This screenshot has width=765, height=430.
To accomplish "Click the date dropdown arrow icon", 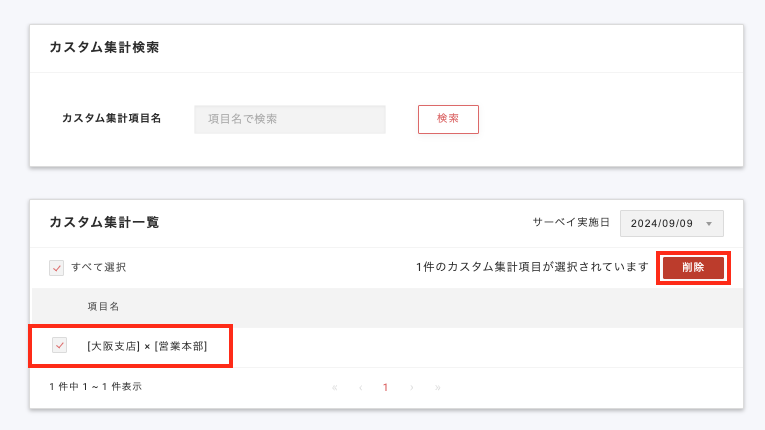I will pyautogui.click(x=708, y=223).
